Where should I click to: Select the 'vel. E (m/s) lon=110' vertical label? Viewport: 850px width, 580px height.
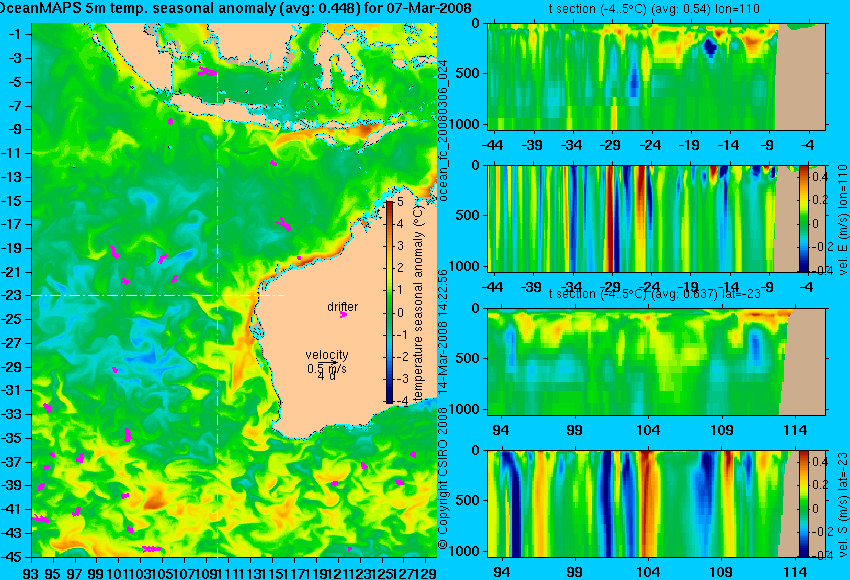842,220
